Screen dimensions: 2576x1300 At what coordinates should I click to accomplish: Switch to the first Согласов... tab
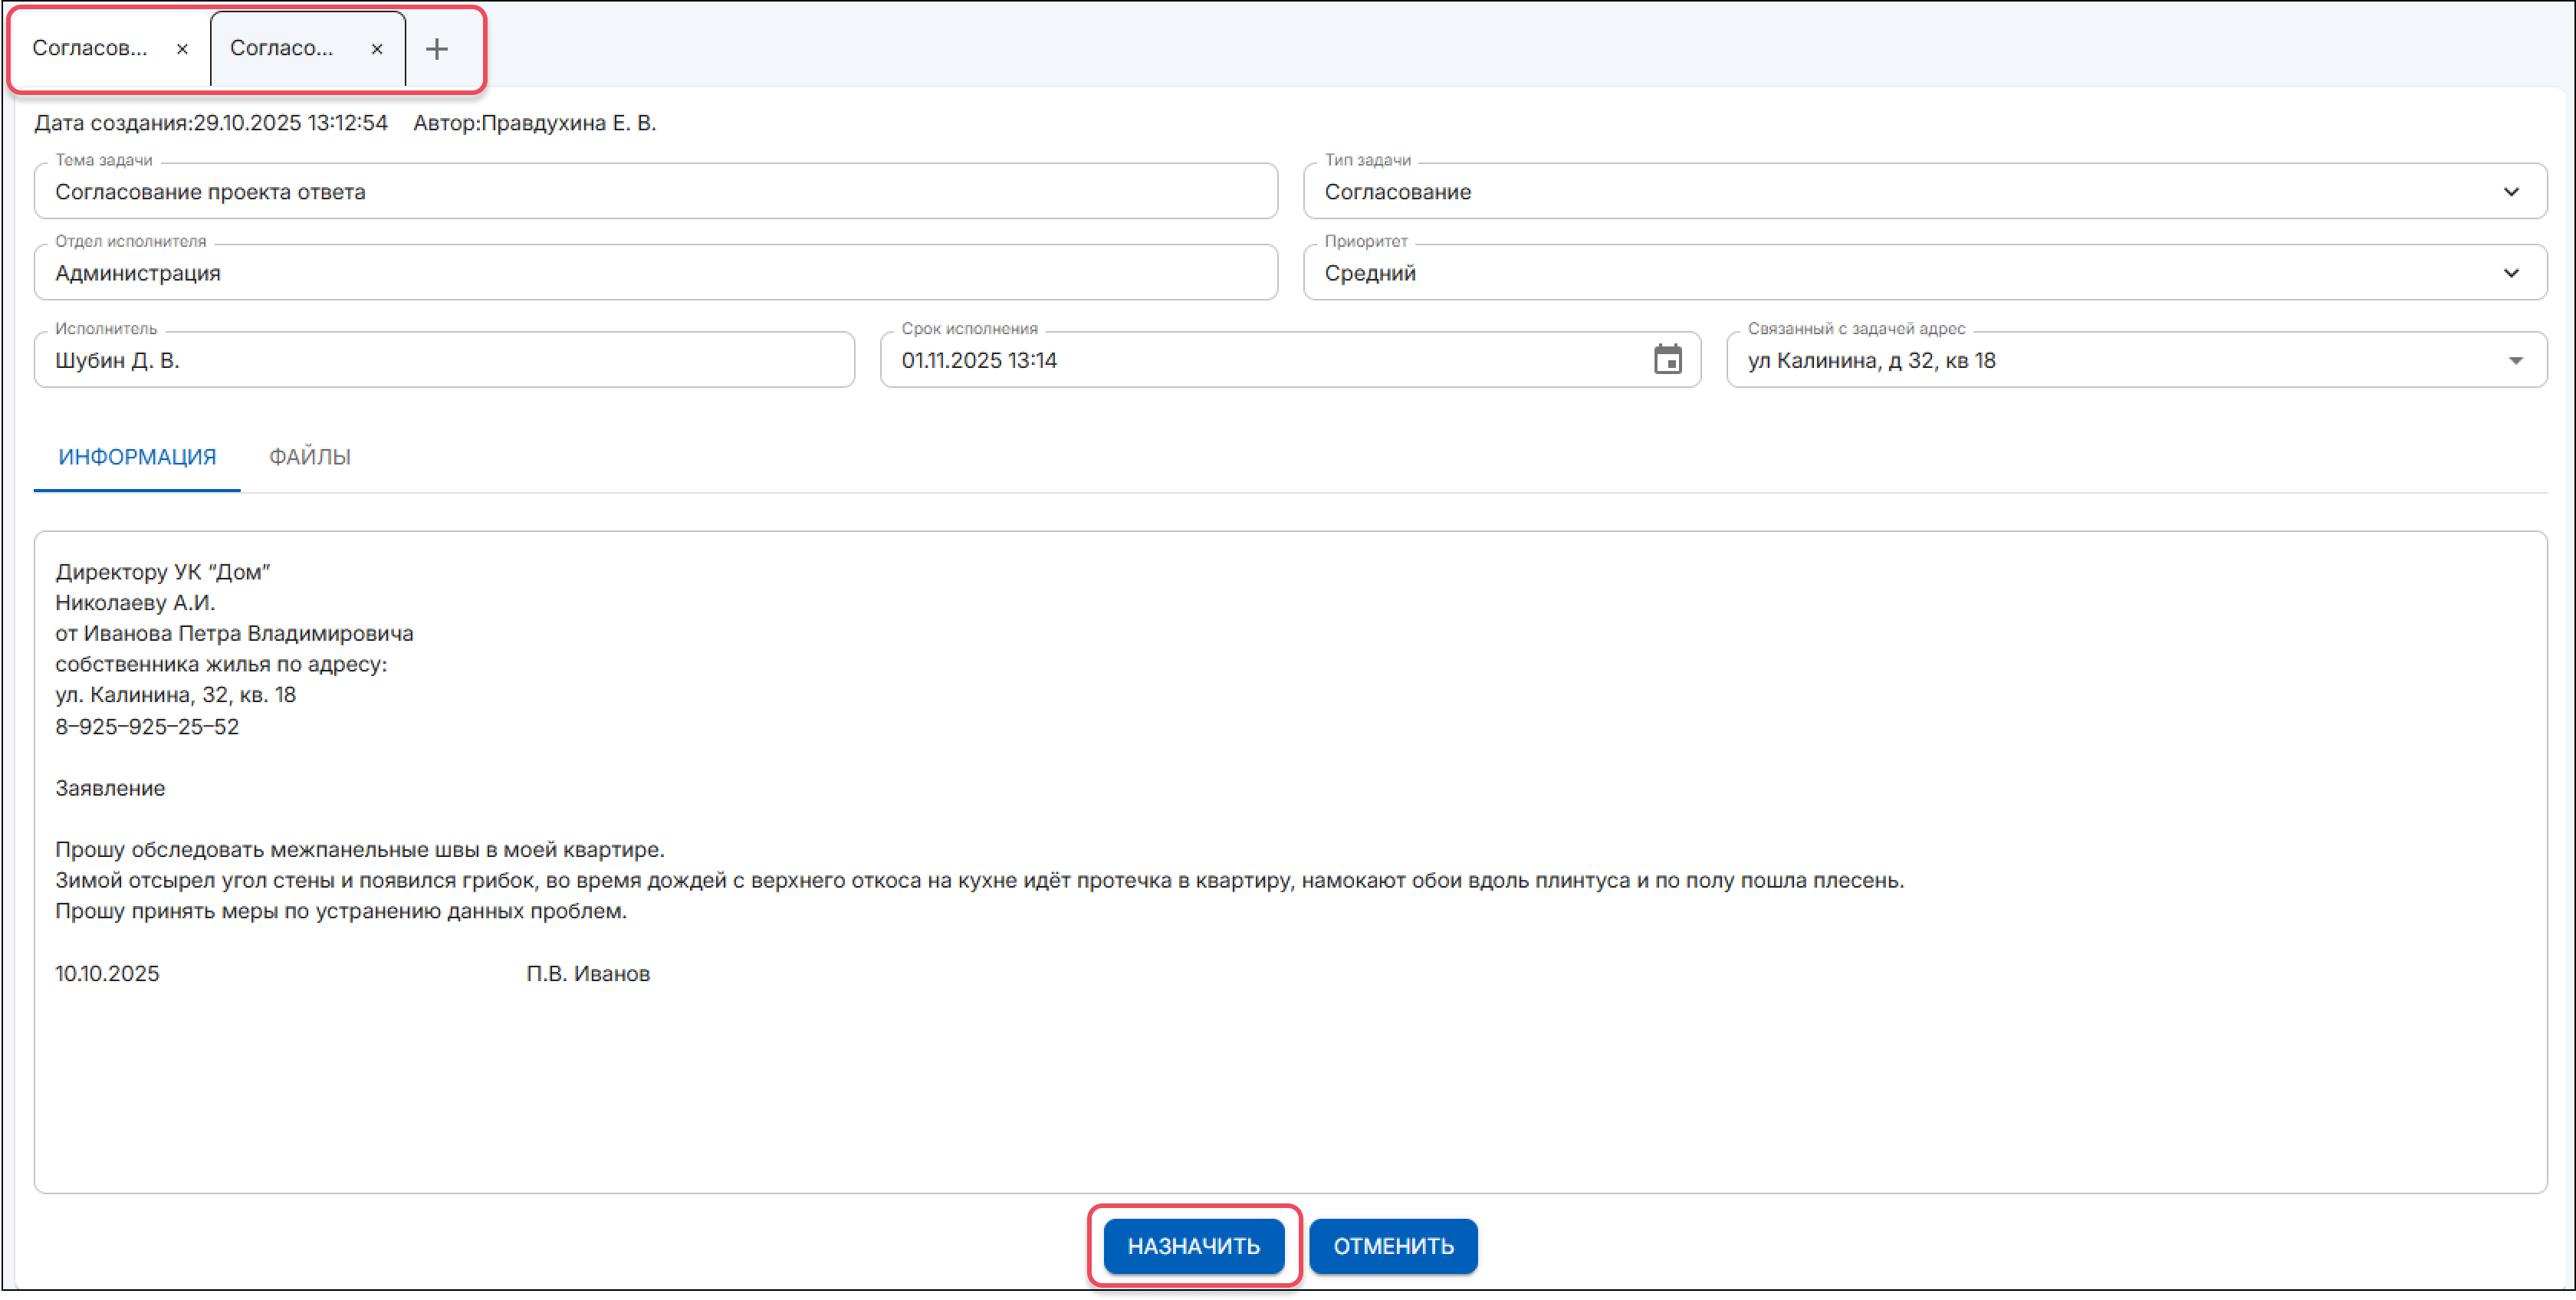pos(90,48)
